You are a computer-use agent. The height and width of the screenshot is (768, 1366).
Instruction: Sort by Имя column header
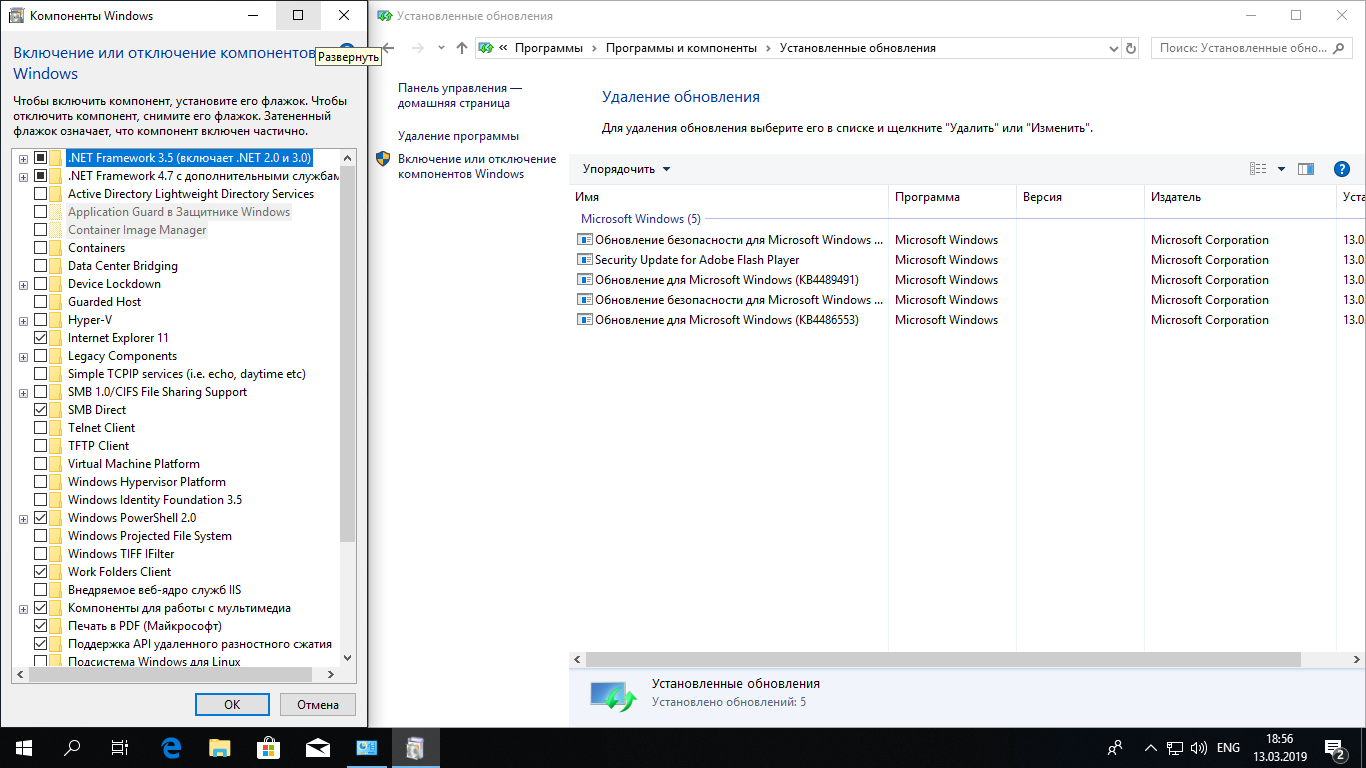[729, 197]
